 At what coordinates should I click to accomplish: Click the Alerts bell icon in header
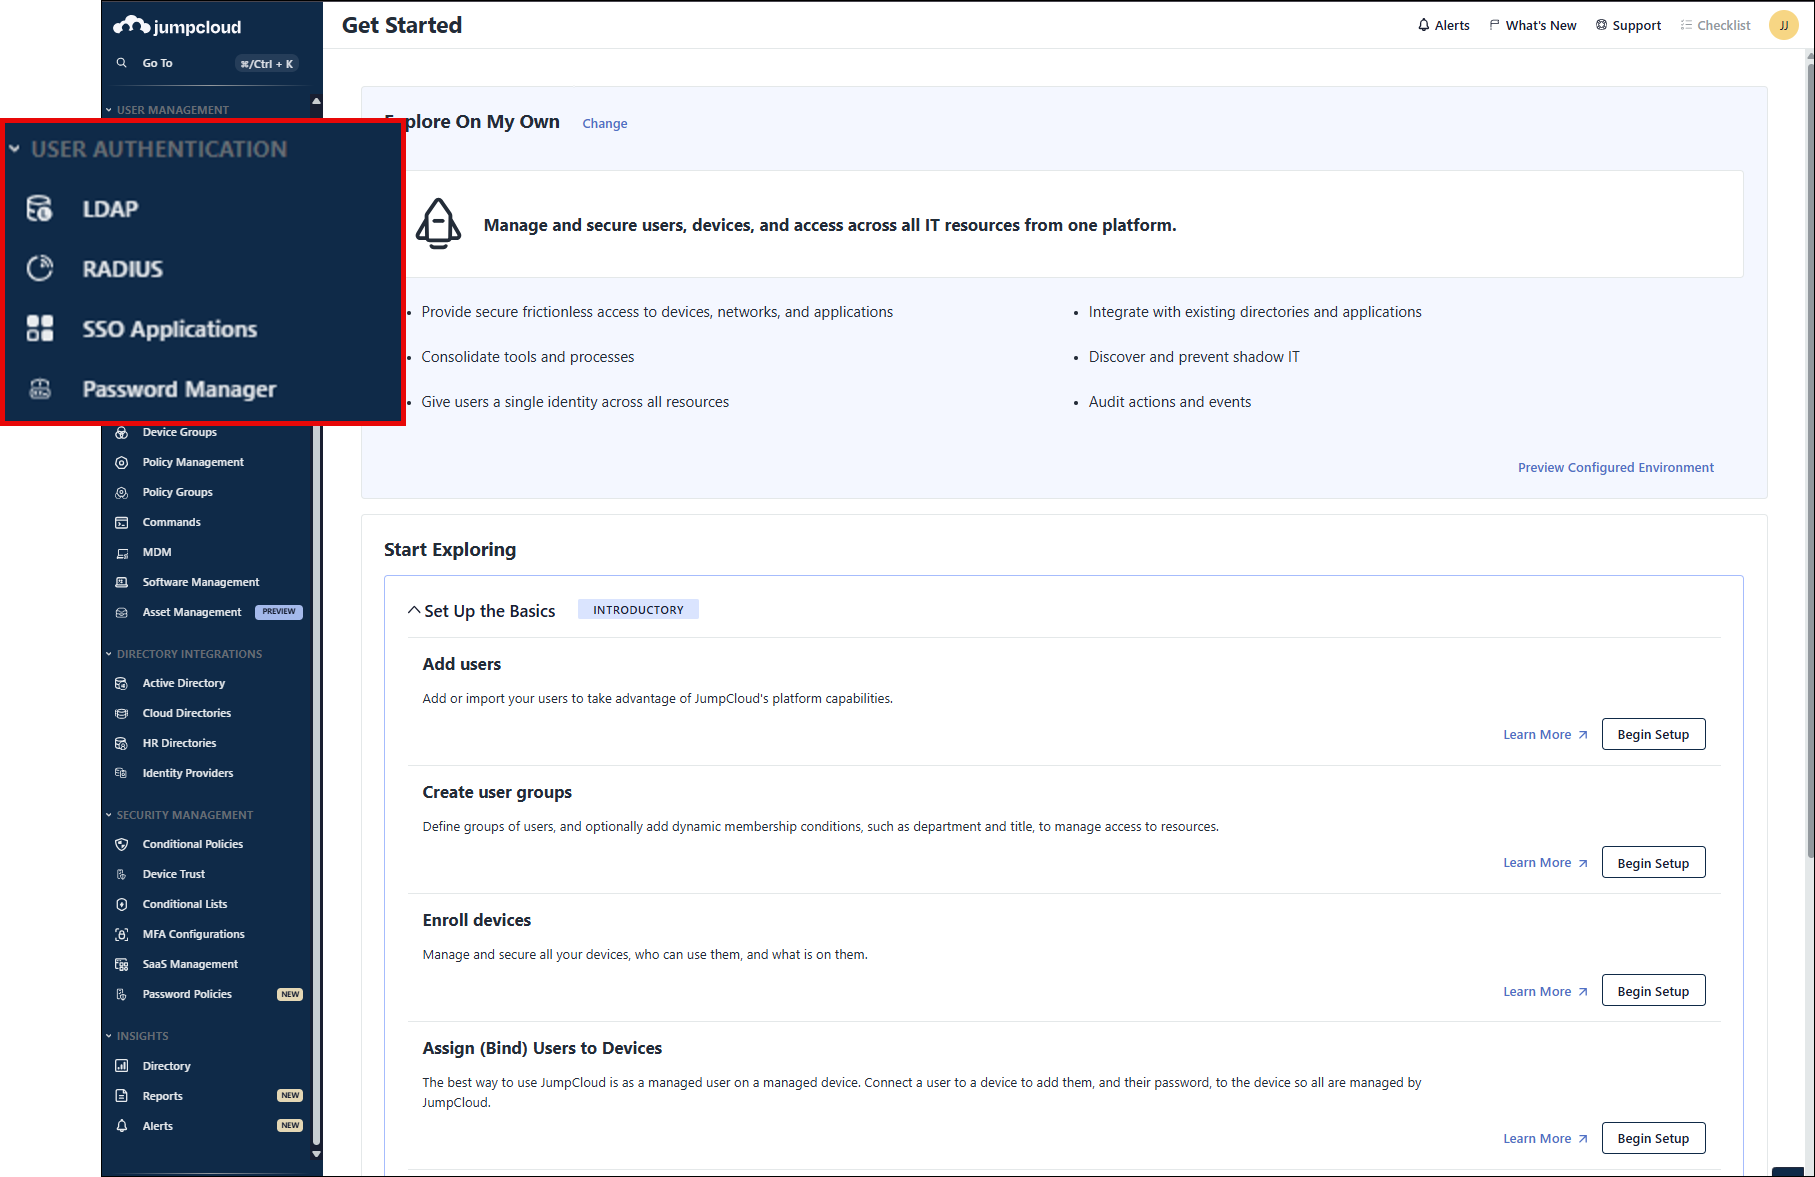tap(1423, 25)
